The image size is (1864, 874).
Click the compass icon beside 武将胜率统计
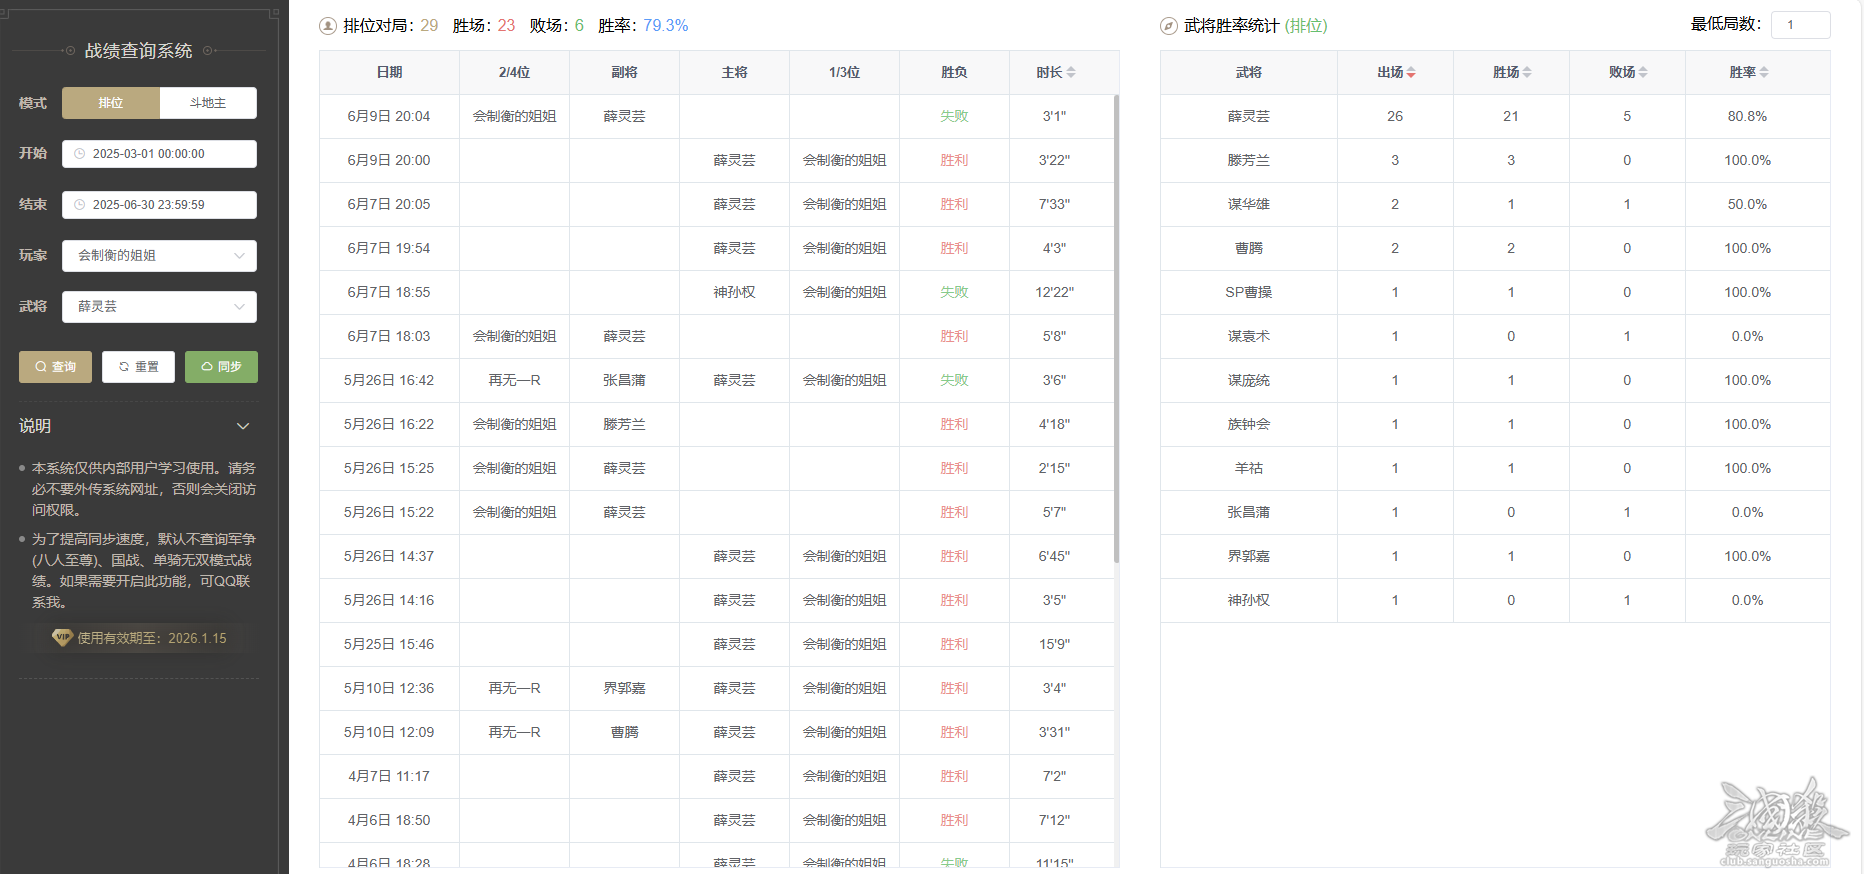[1169, 26]
